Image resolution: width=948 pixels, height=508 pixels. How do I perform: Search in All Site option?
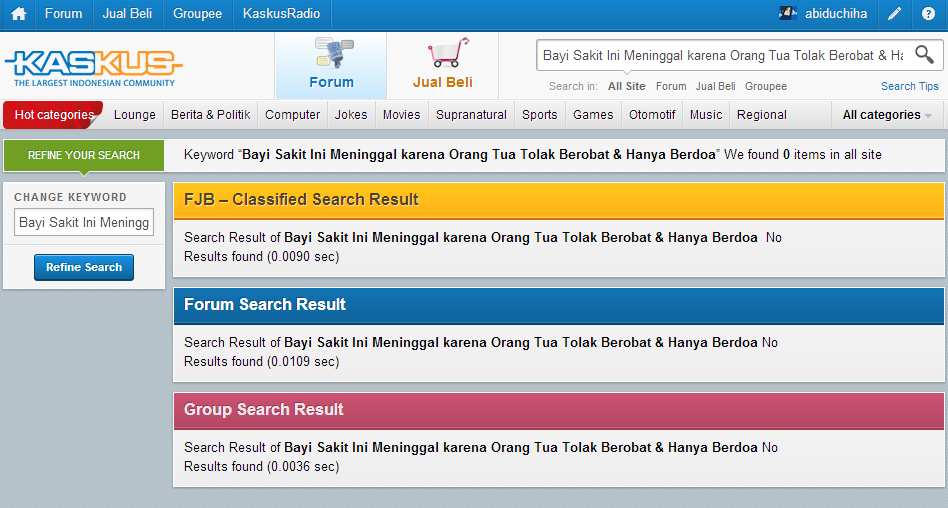[626, 86]
